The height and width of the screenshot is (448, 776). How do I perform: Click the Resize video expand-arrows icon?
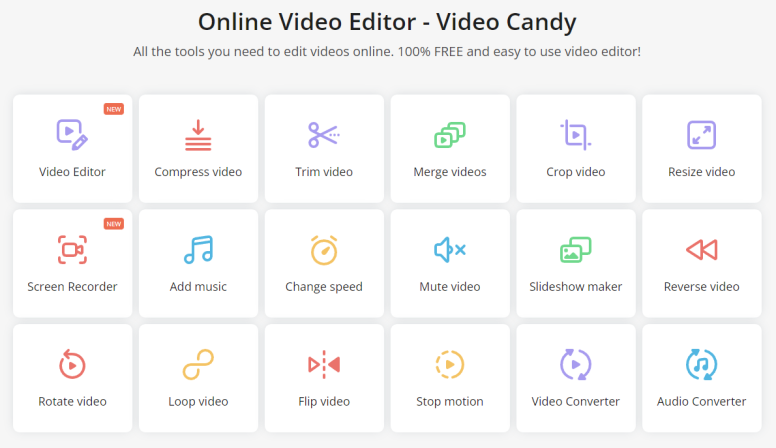tap(701, 135)
